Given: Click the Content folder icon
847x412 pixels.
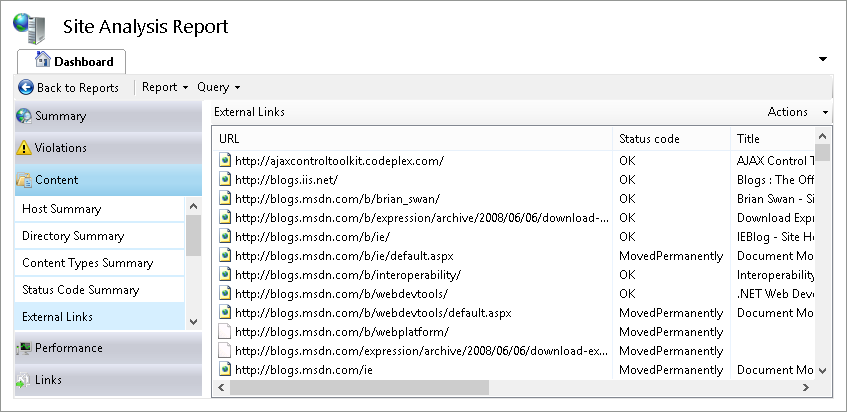Looking at the screenshot, I should [x=24, y=181].
